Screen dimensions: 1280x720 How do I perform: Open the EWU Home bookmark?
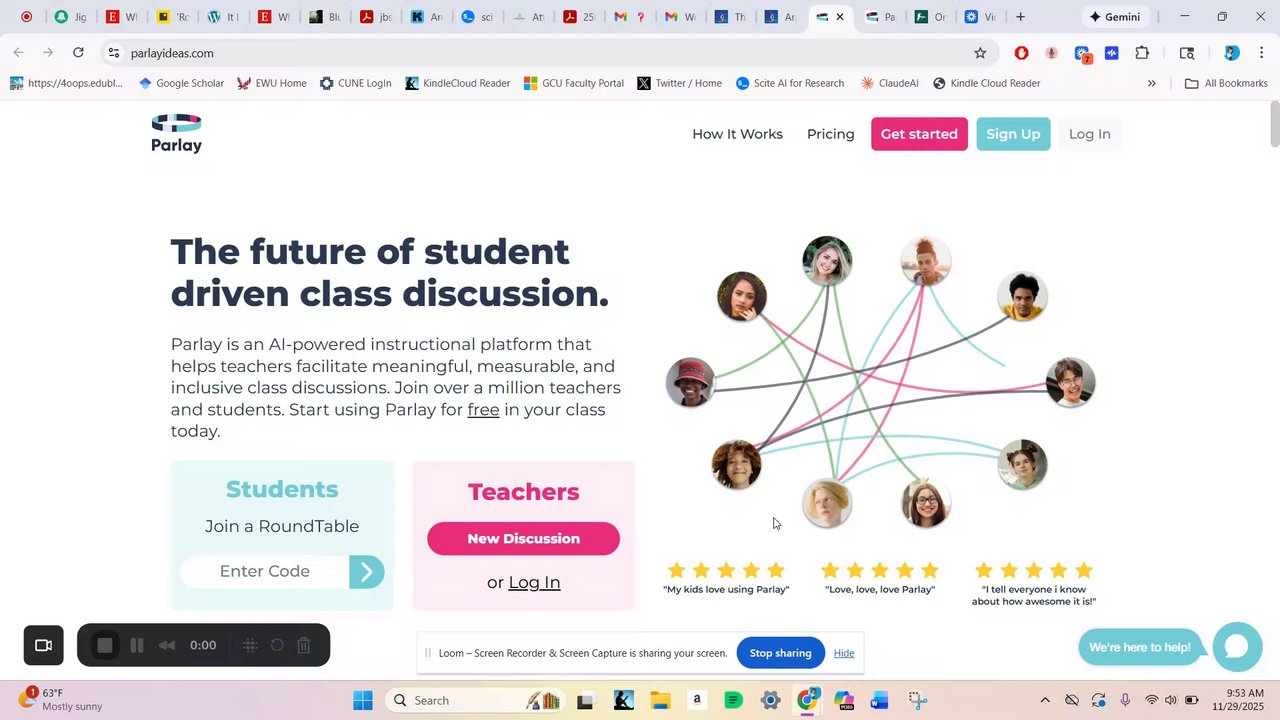272,83
